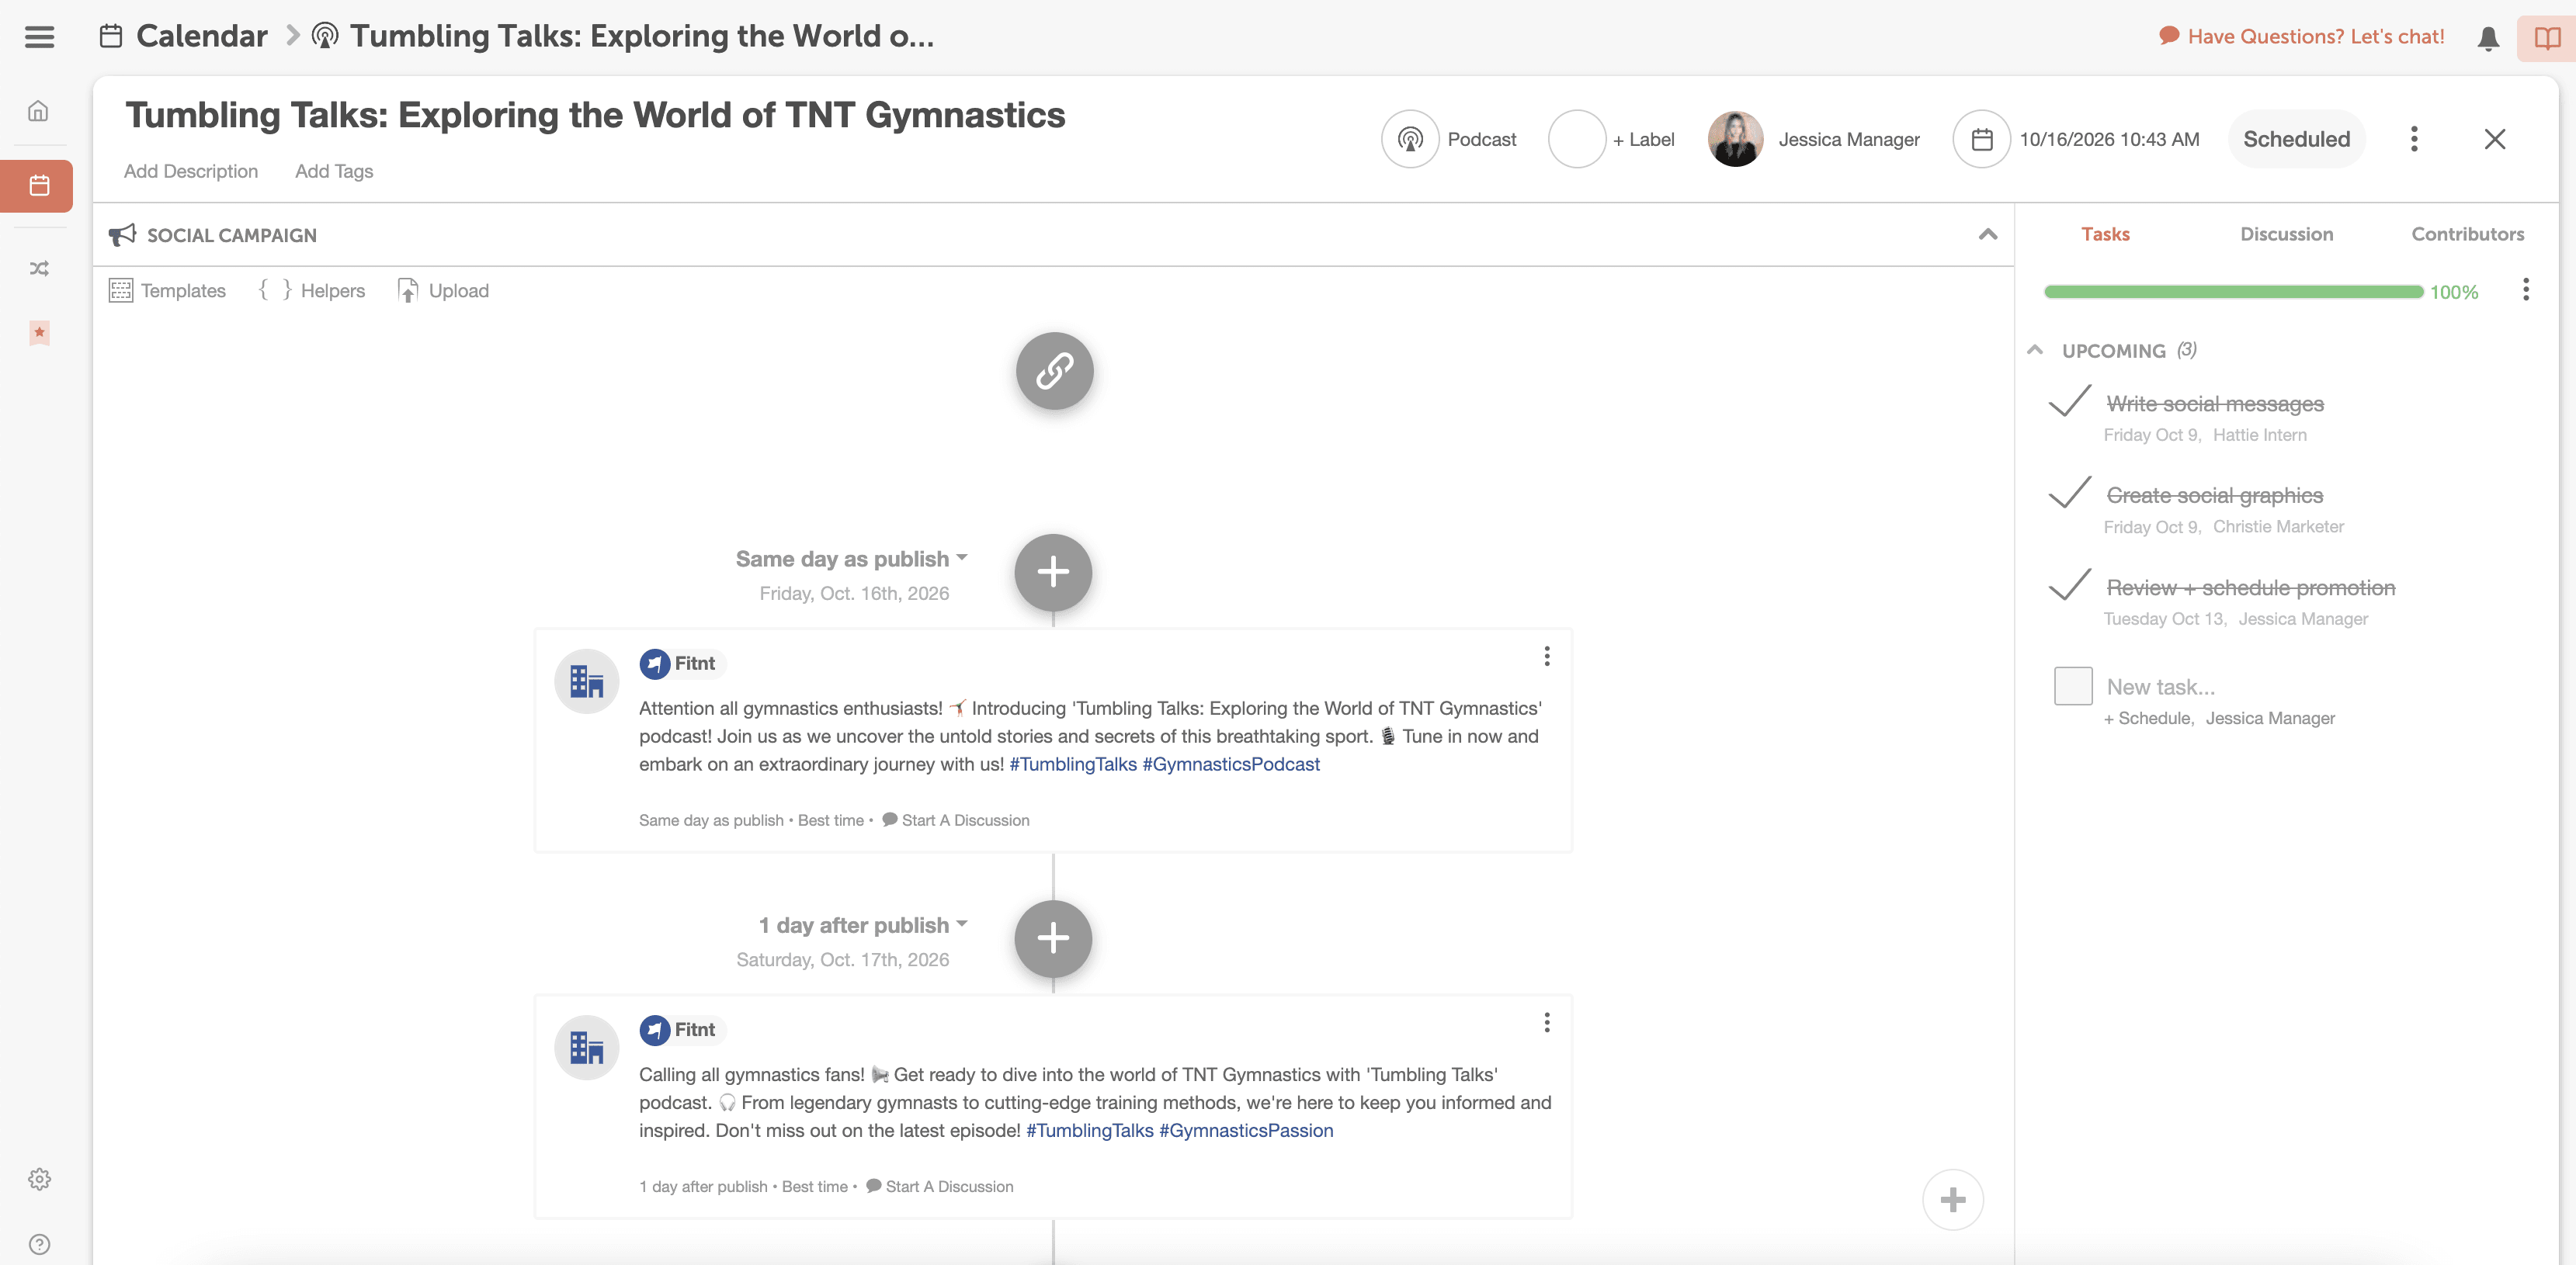Open three-dot menu on first Fitnt message
Viewport: 2576px width, 1265px height.
click(1546, 656)
